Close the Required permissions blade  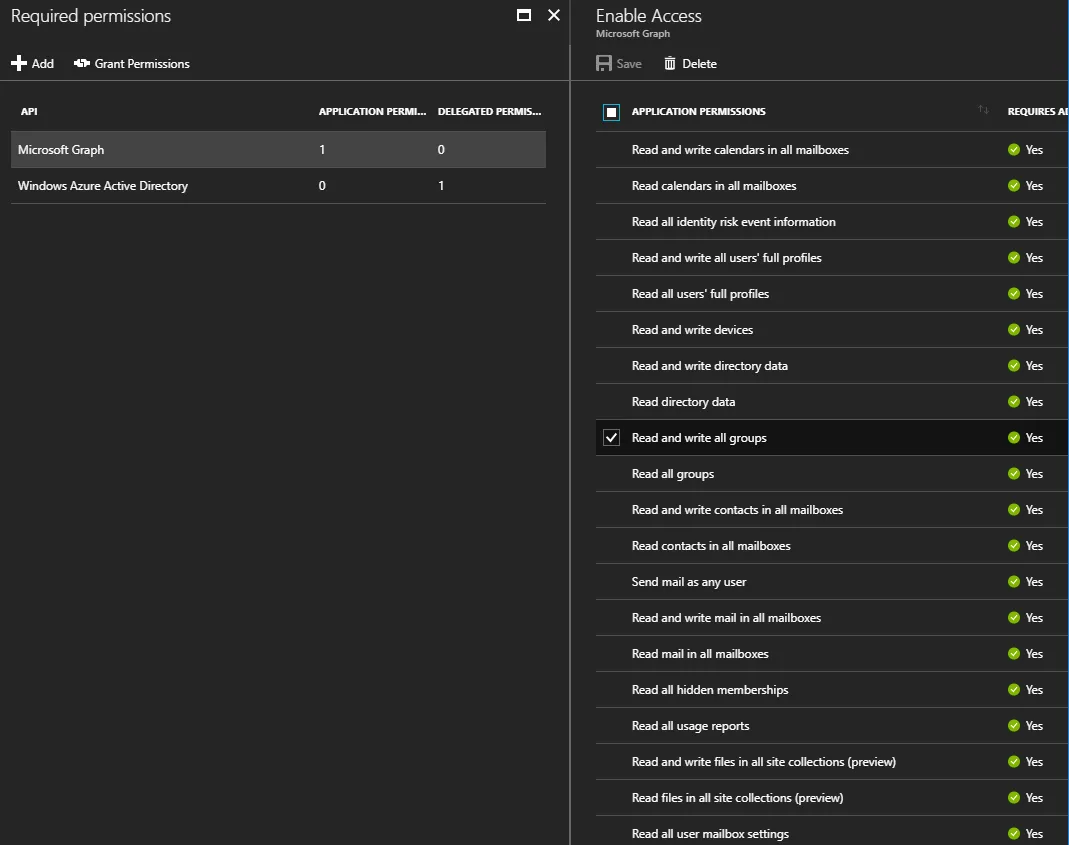point(554,16)
